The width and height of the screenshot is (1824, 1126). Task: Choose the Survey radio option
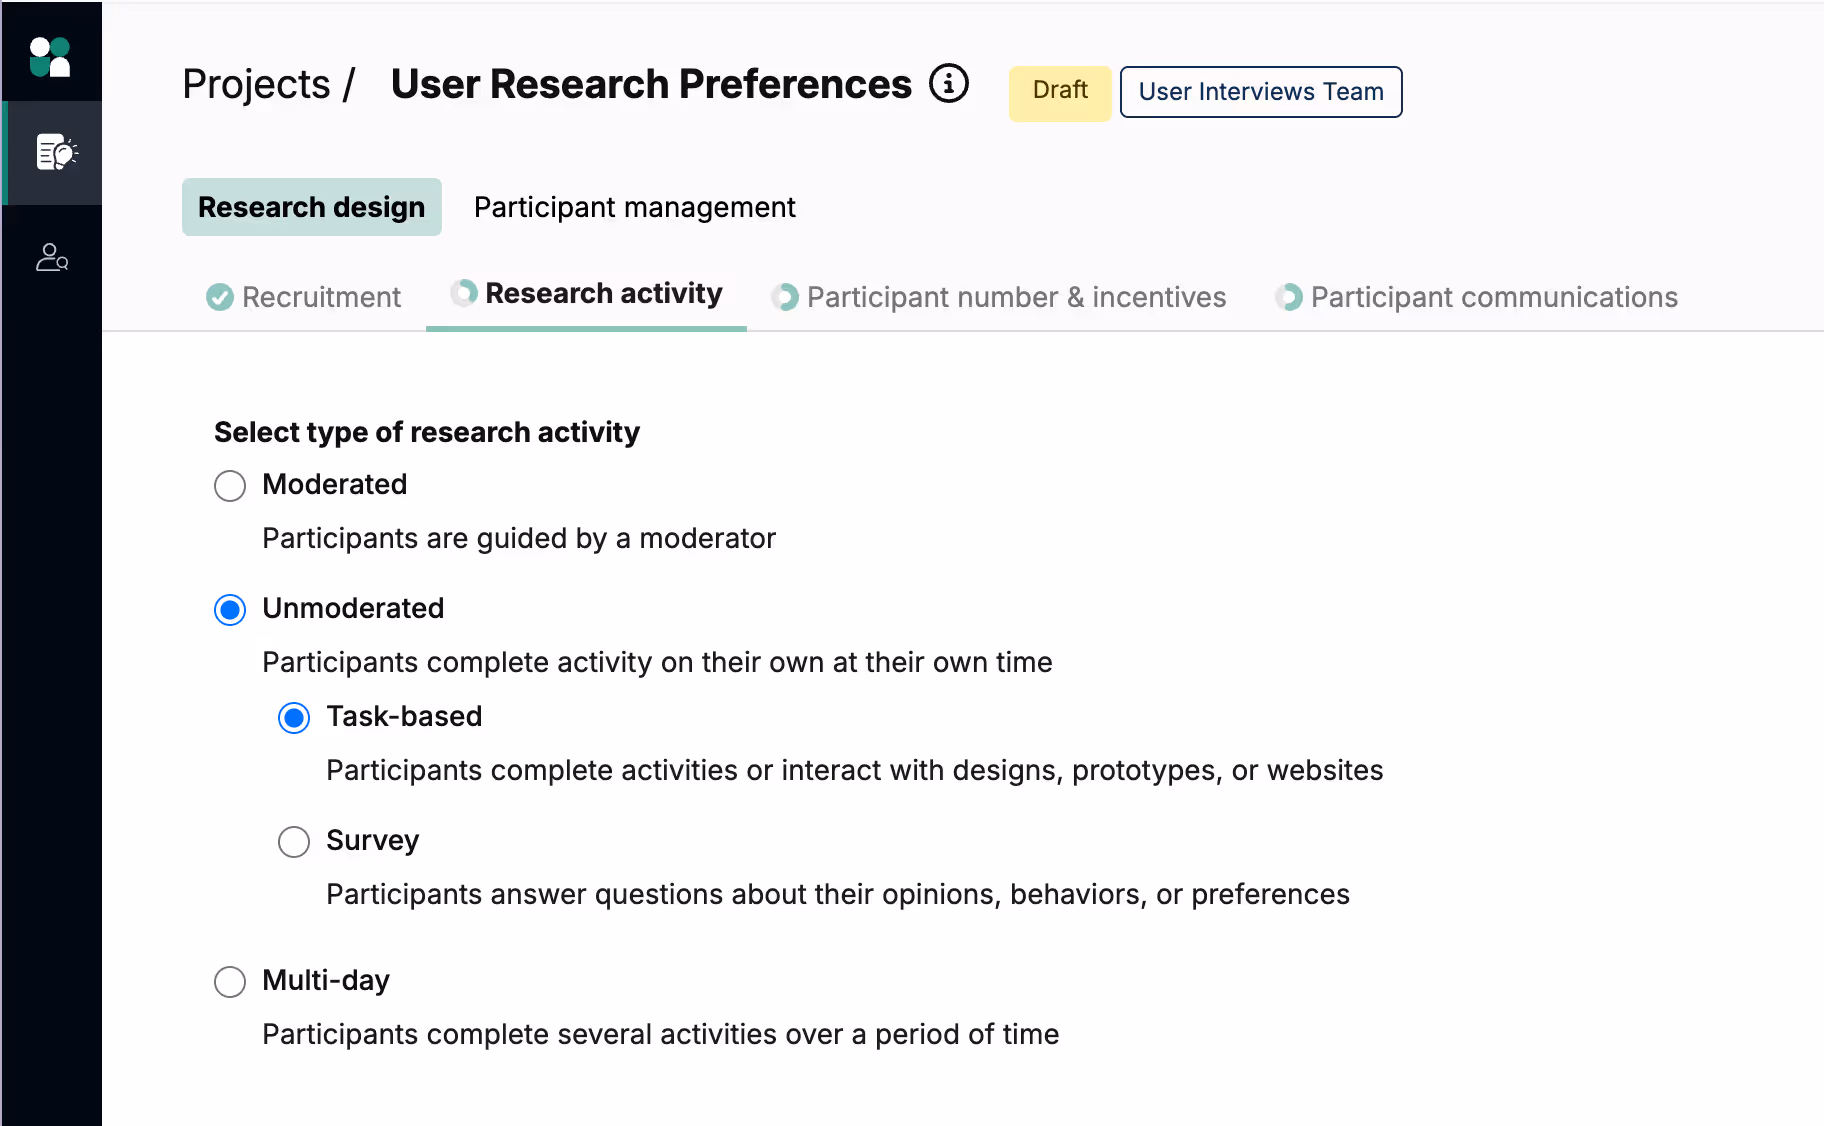(294, 842)
